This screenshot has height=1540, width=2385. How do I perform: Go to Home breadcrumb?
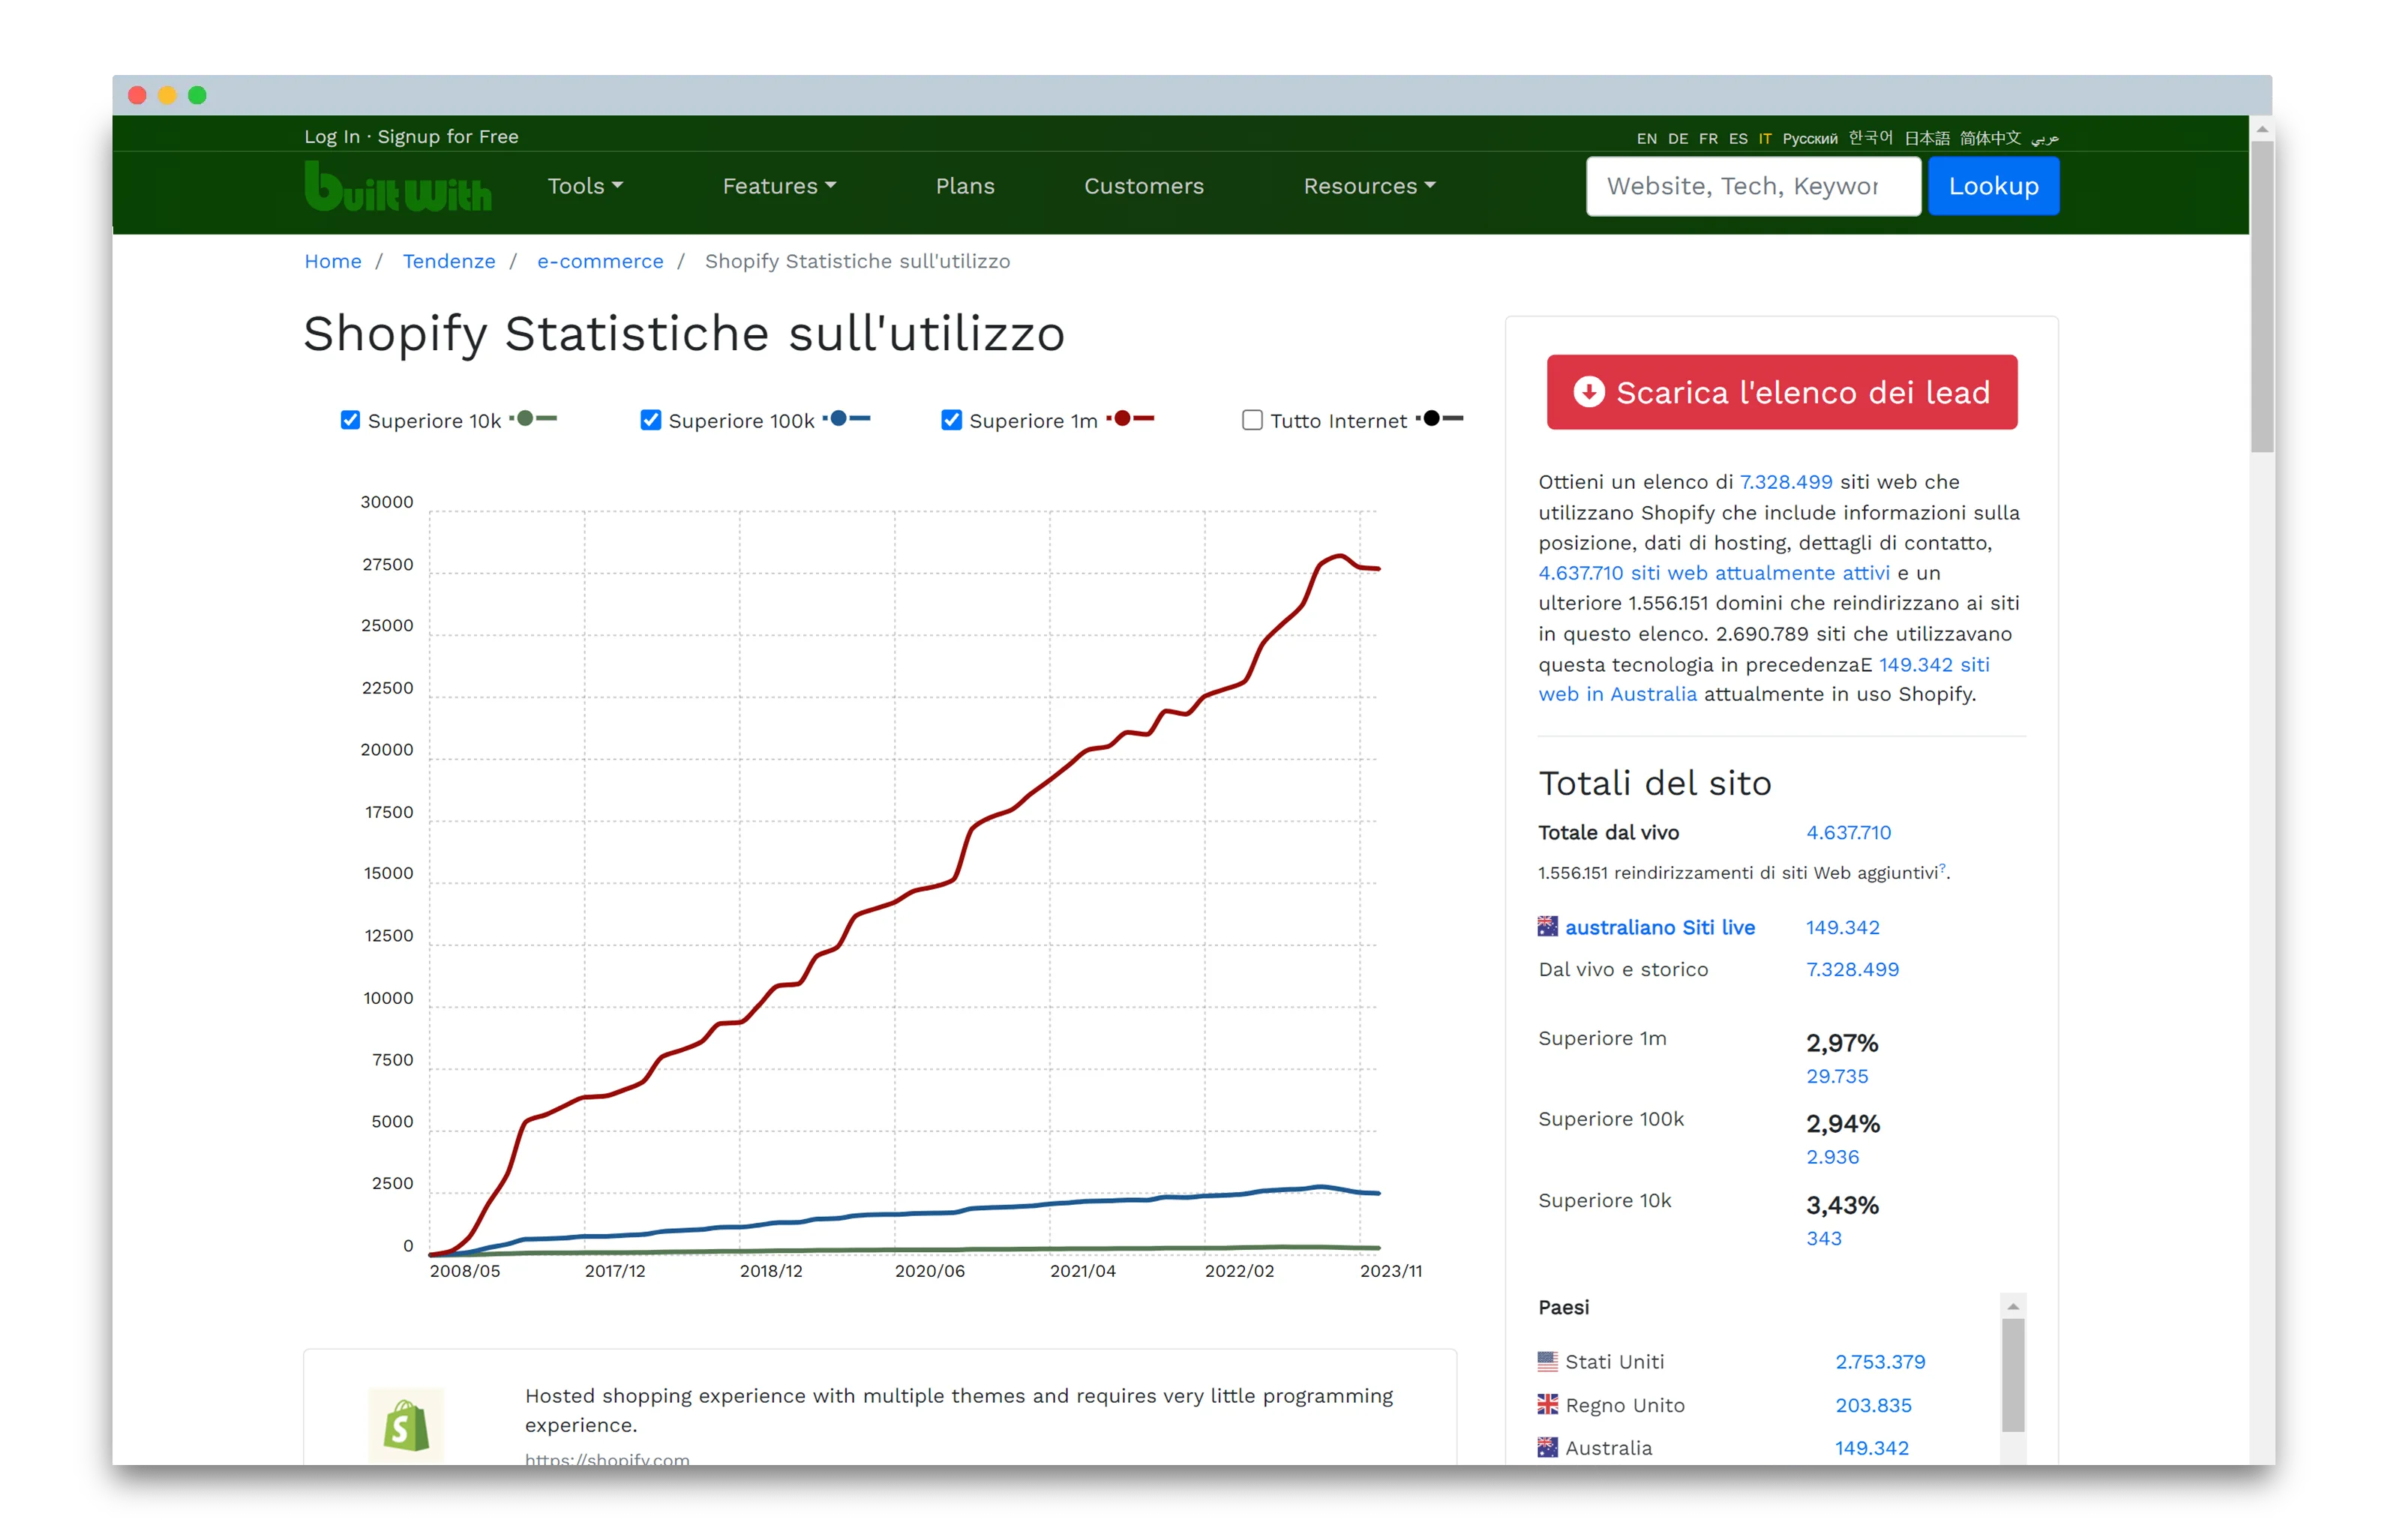click(332, 261)
